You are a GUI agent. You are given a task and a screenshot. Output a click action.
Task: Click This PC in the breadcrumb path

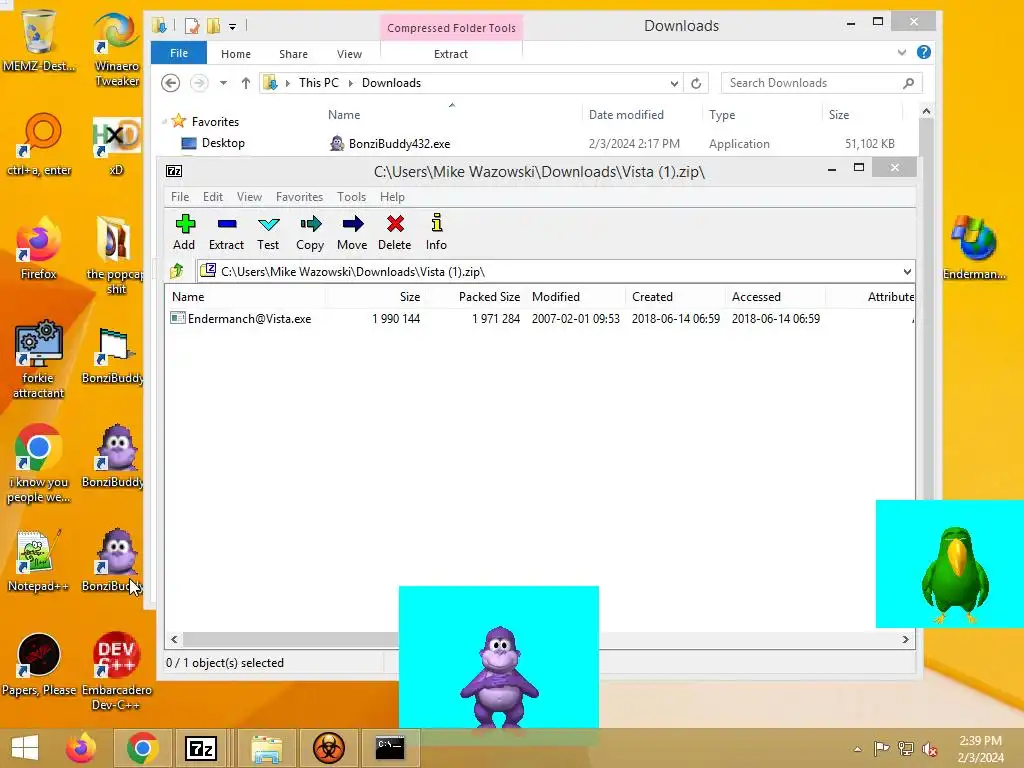point(319,83)
